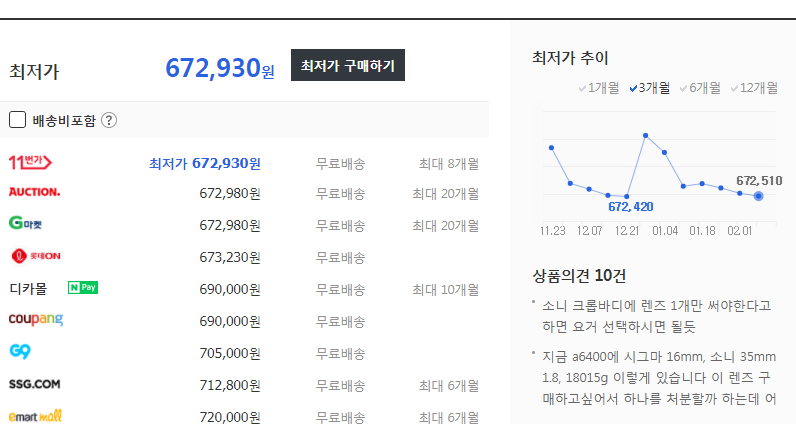Image resolution: width=796 pixels, height=430 pixels.
Task: Open emart mall's 720,000원 price link
Action: coord(230,417)
